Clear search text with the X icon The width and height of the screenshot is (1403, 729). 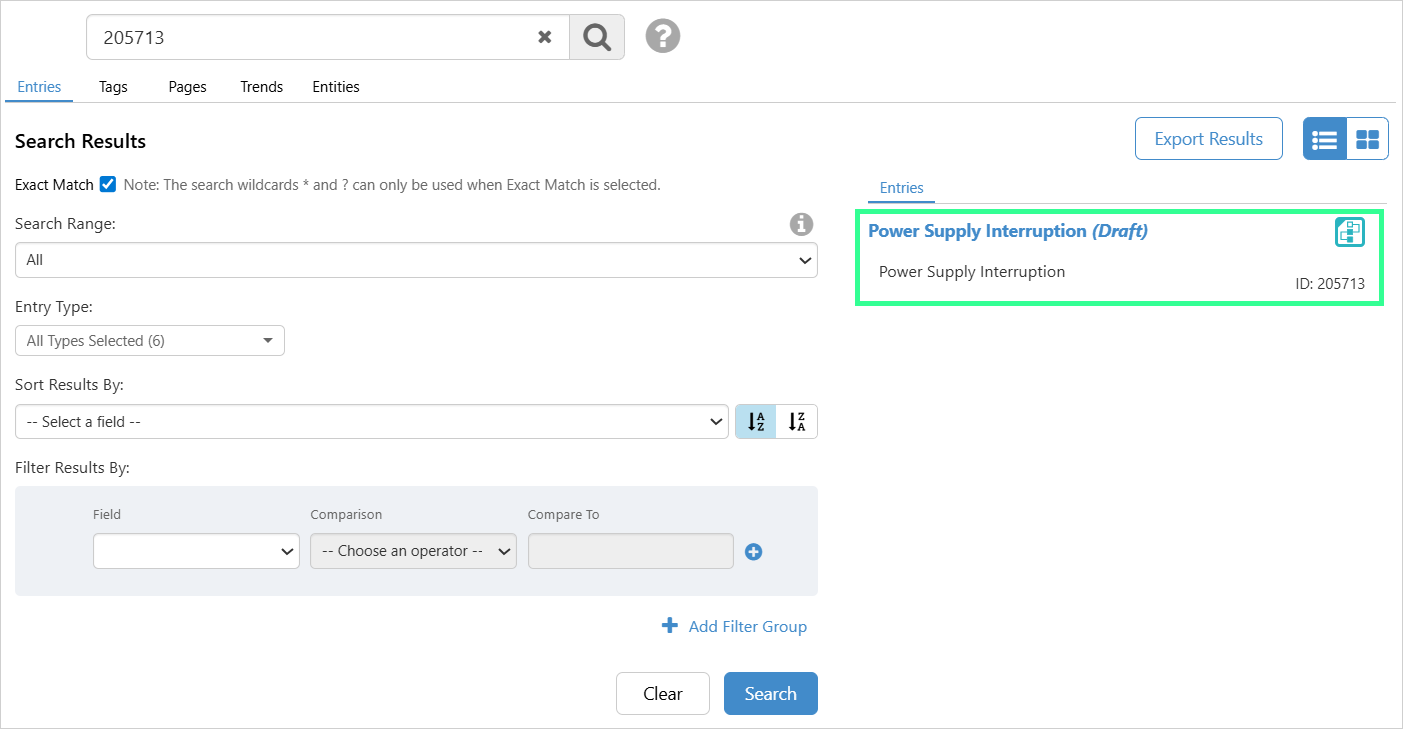click(545, 38)
